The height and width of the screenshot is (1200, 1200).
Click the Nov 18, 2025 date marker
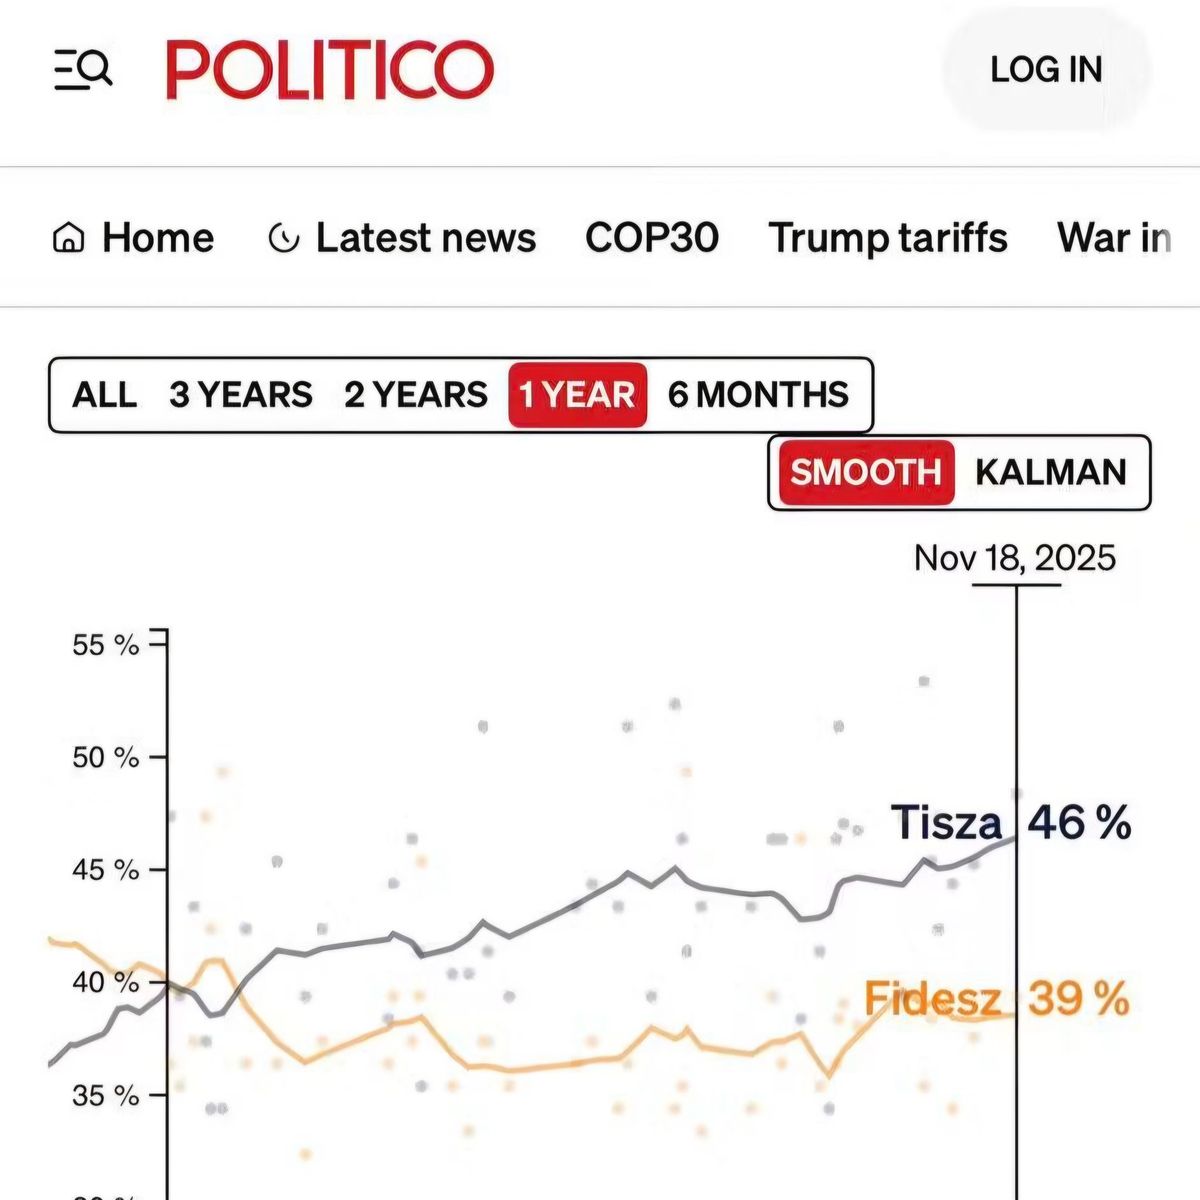(1015, 558)
